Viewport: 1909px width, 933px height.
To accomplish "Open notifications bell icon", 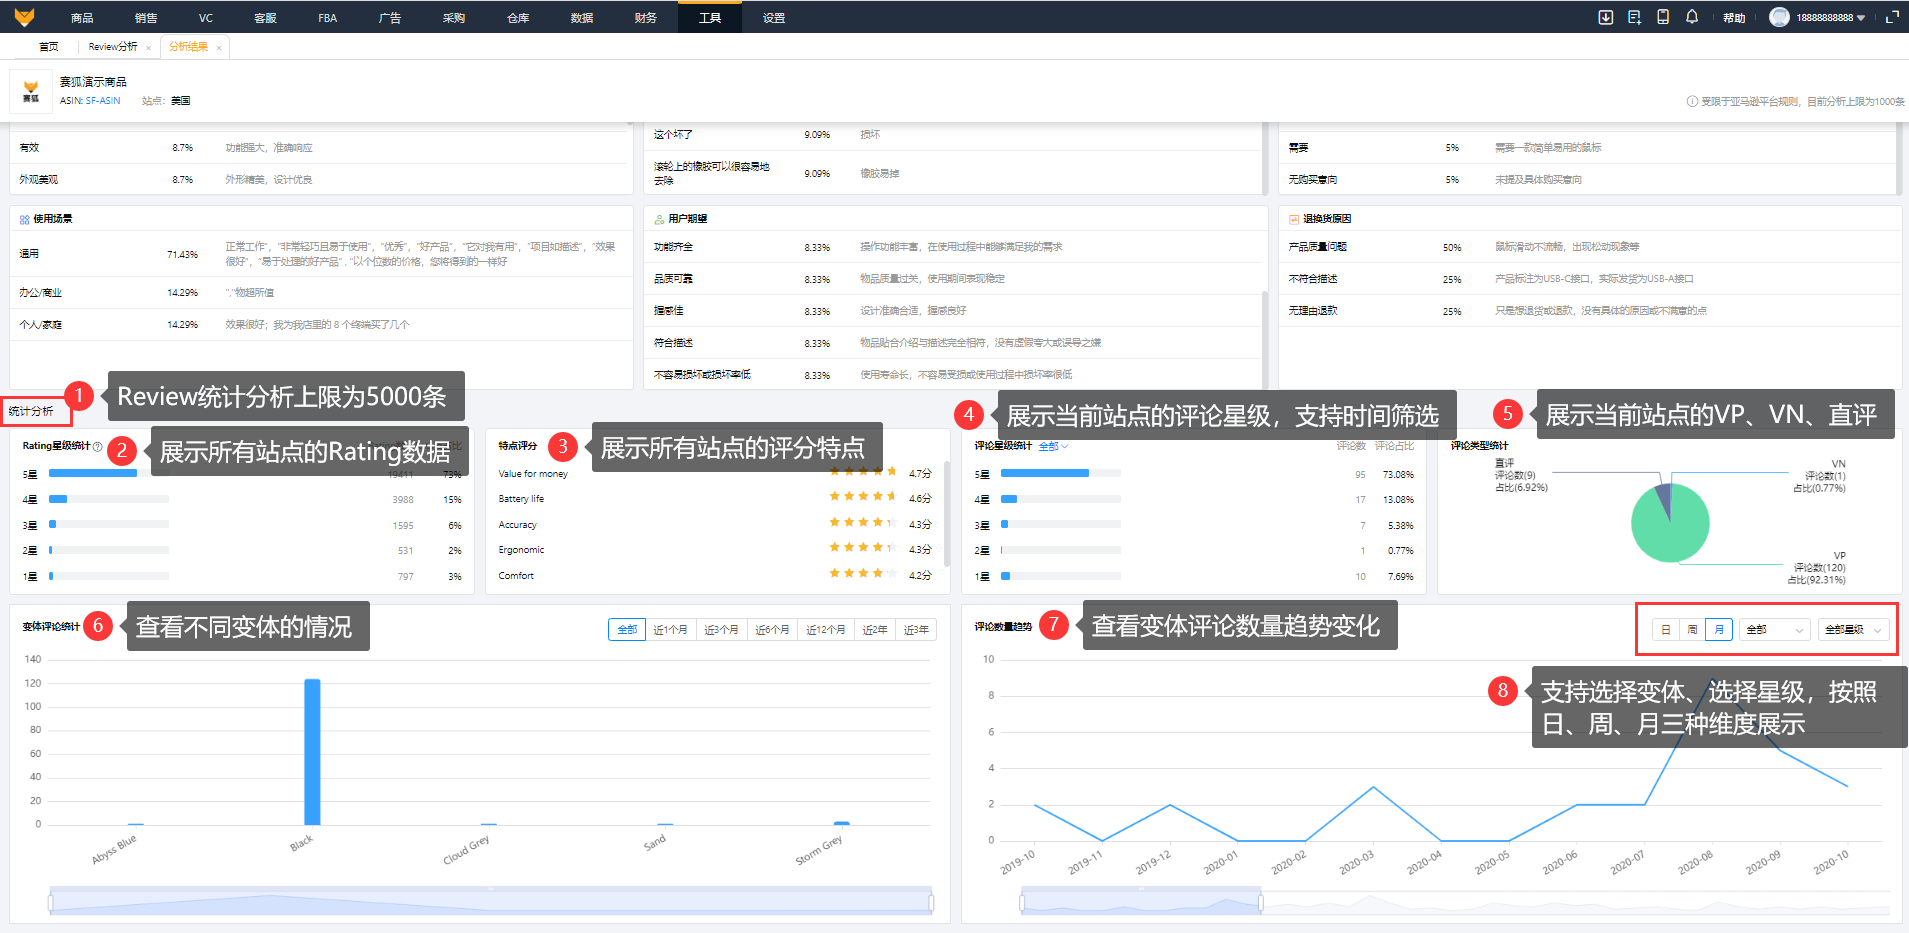I will [x=1692, y=17].
